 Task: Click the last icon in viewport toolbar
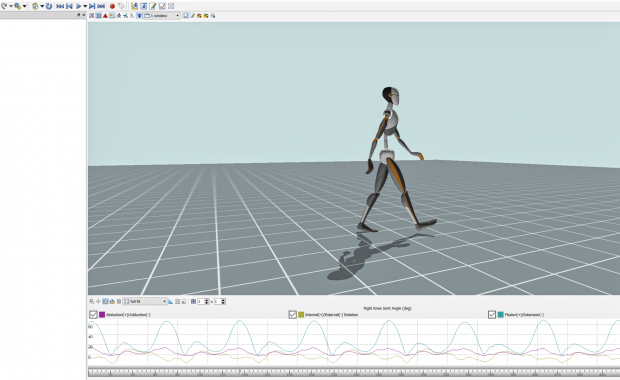[213, 16]
